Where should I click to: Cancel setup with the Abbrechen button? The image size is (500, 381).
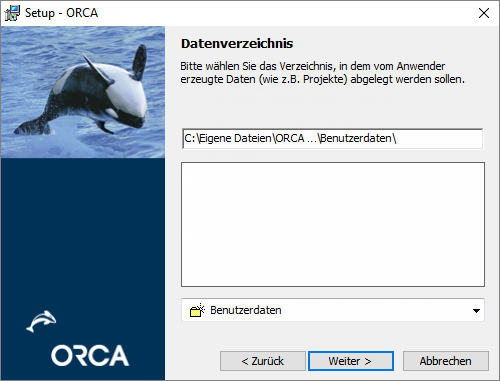point(446,361)
